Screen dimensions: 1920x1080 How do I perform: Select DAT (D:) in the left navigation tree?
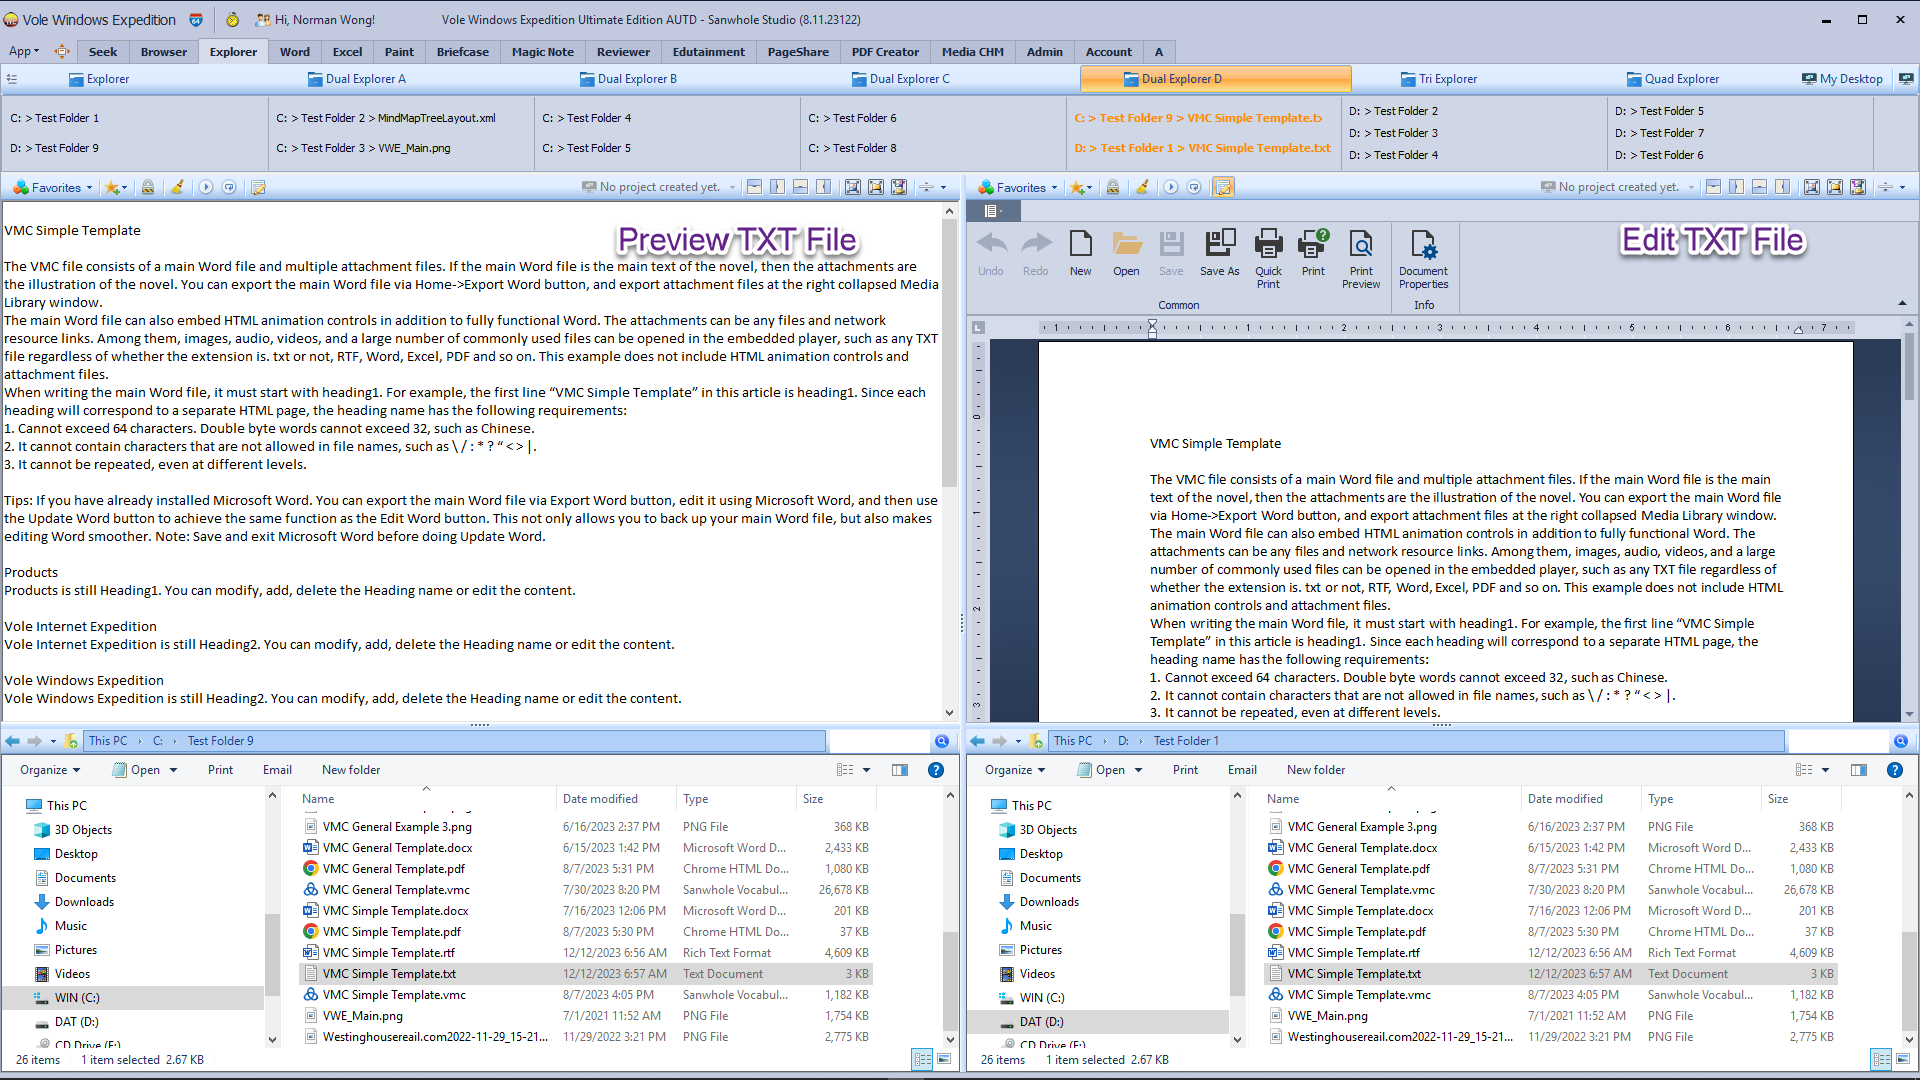(x=77, y=1022)
